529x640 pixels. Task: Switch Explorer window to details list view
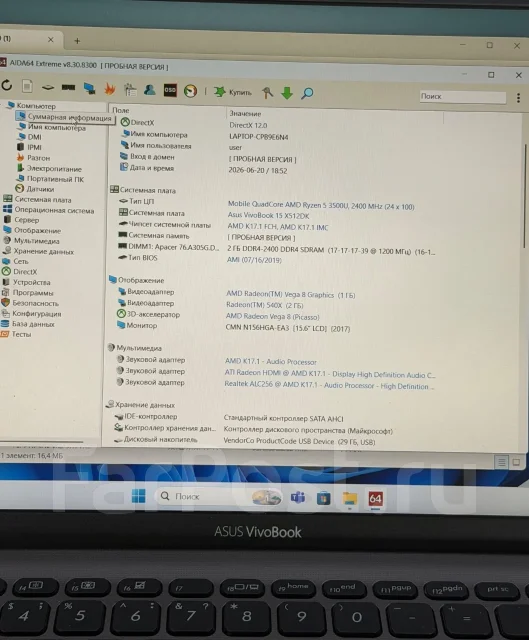pos(501,462)
